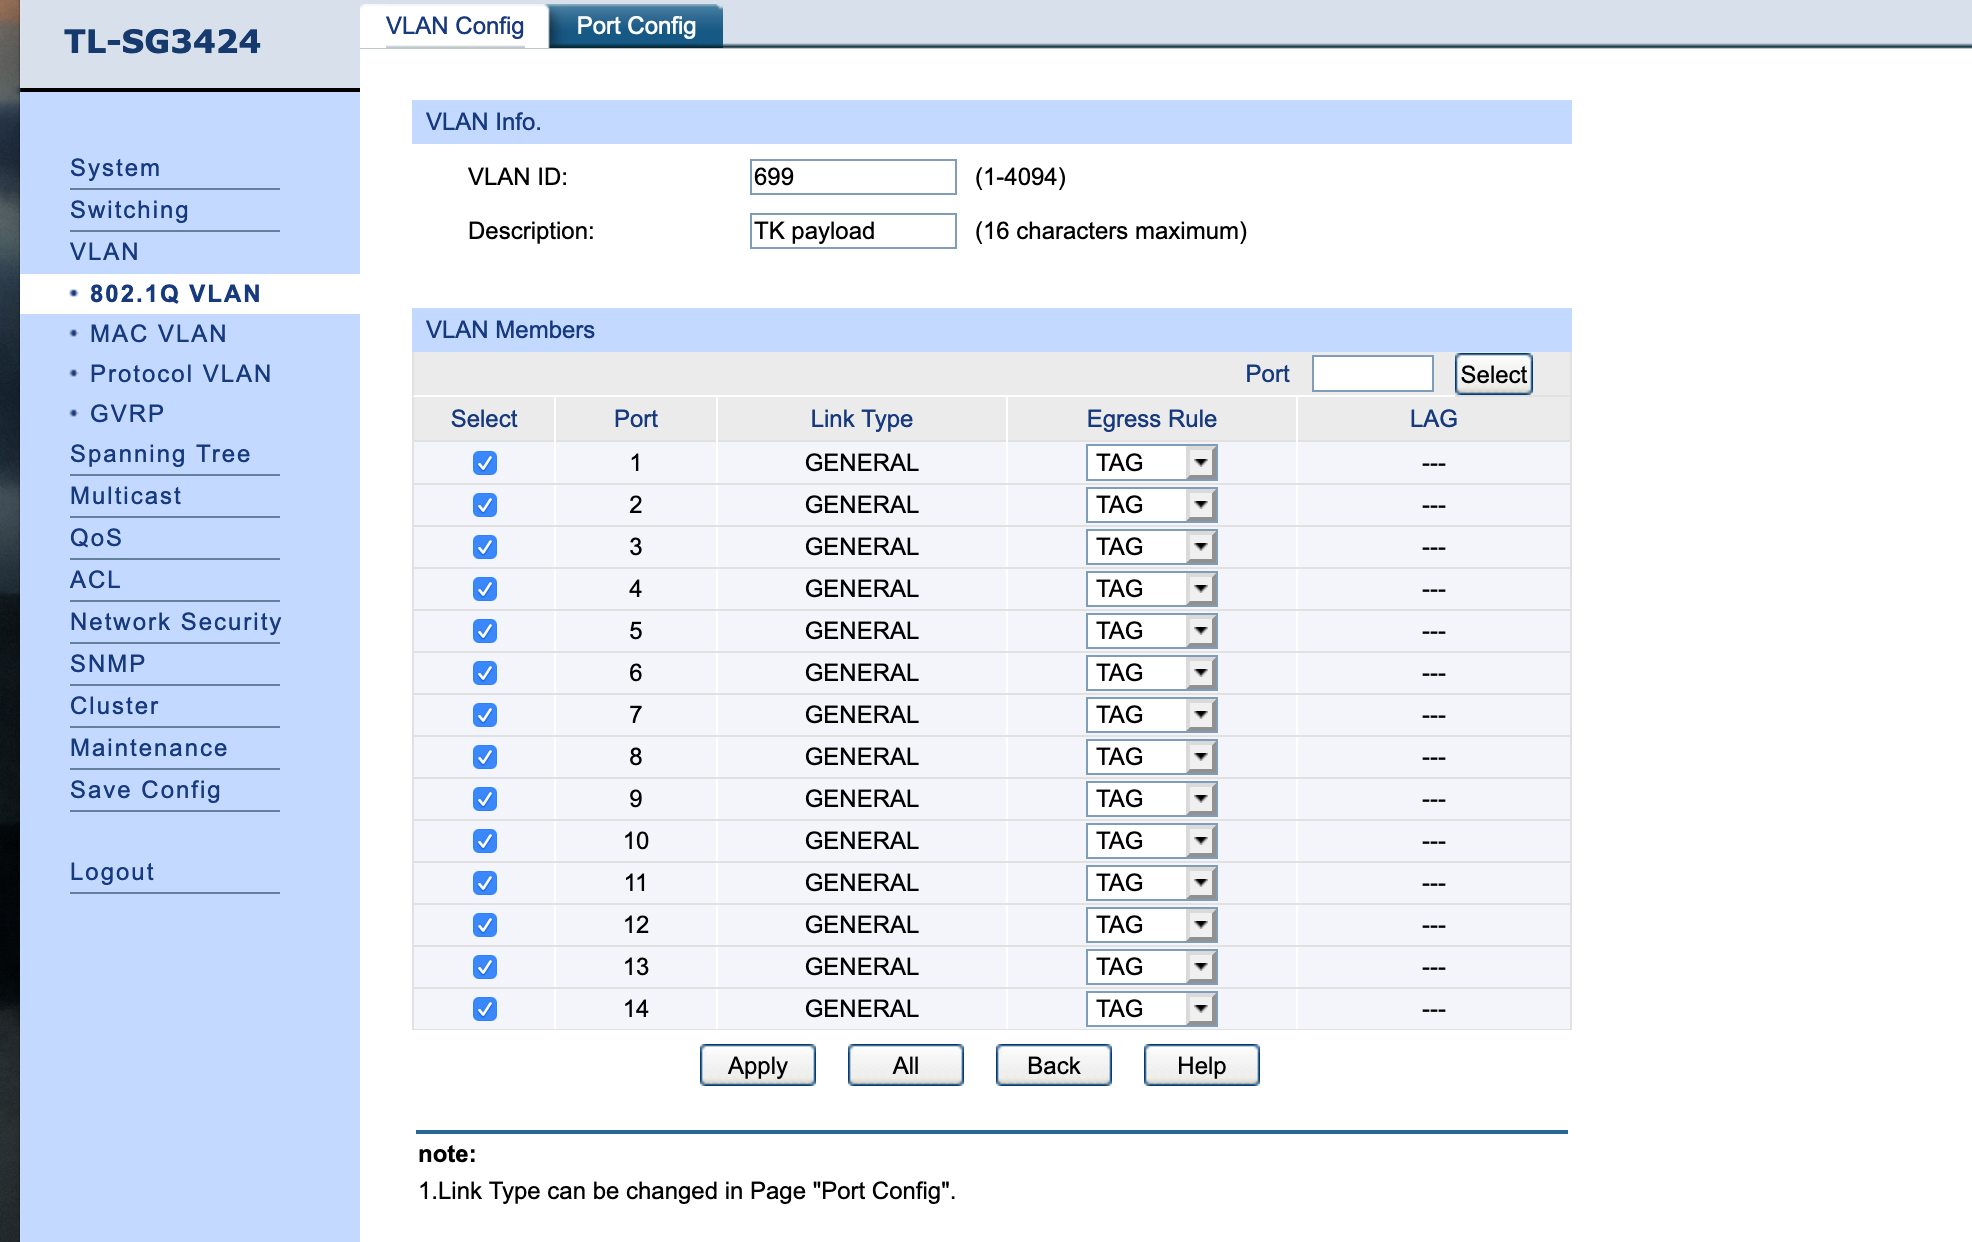Uncheck the checkbox for port 14
This screenshot has width=1972, height=1242.
pyautogui.click(x=485, y=1009)
